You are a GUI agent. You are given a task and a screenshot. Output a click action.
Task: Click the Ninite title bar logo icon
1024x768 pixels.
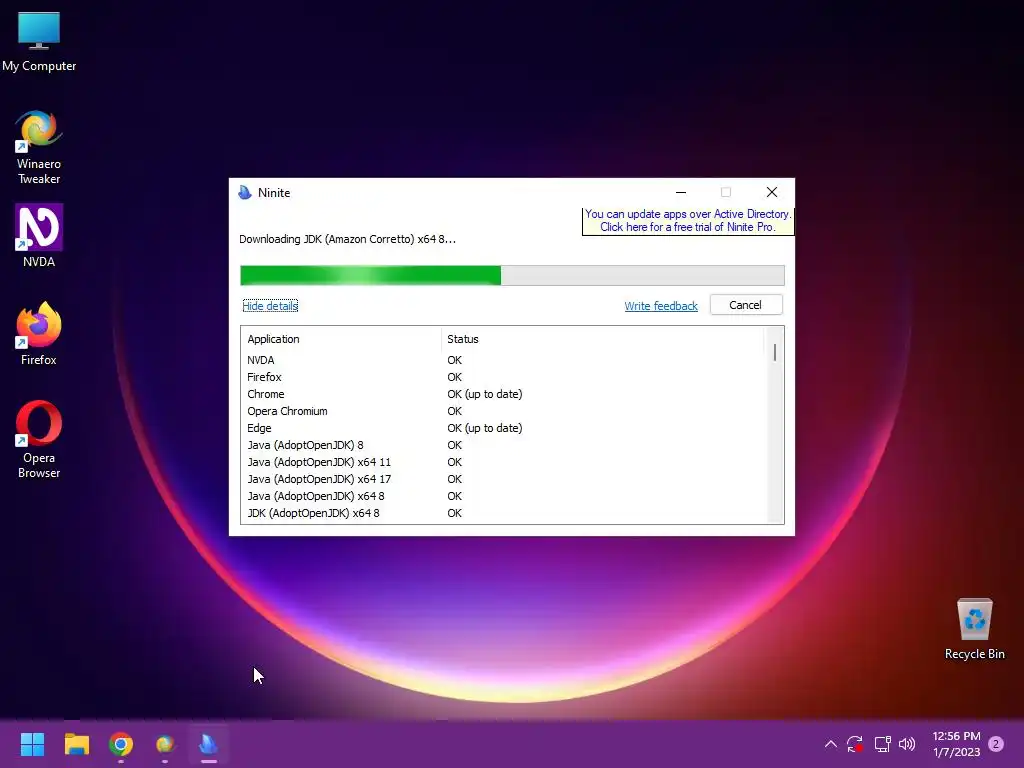click(x=245, y=193)
